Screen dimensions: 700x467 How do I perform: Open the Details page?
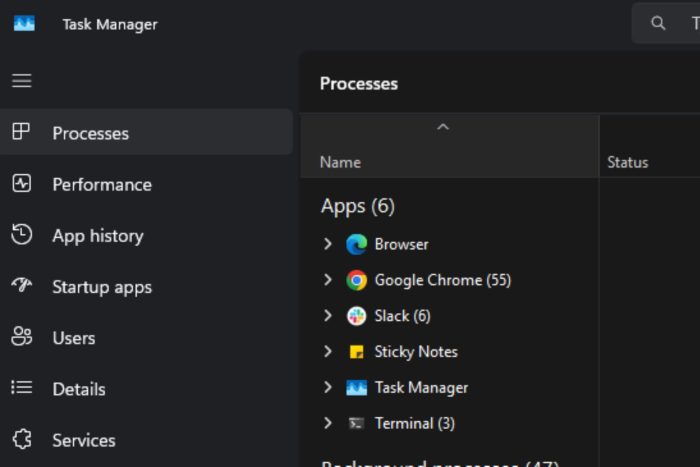[x=146, y=389]
